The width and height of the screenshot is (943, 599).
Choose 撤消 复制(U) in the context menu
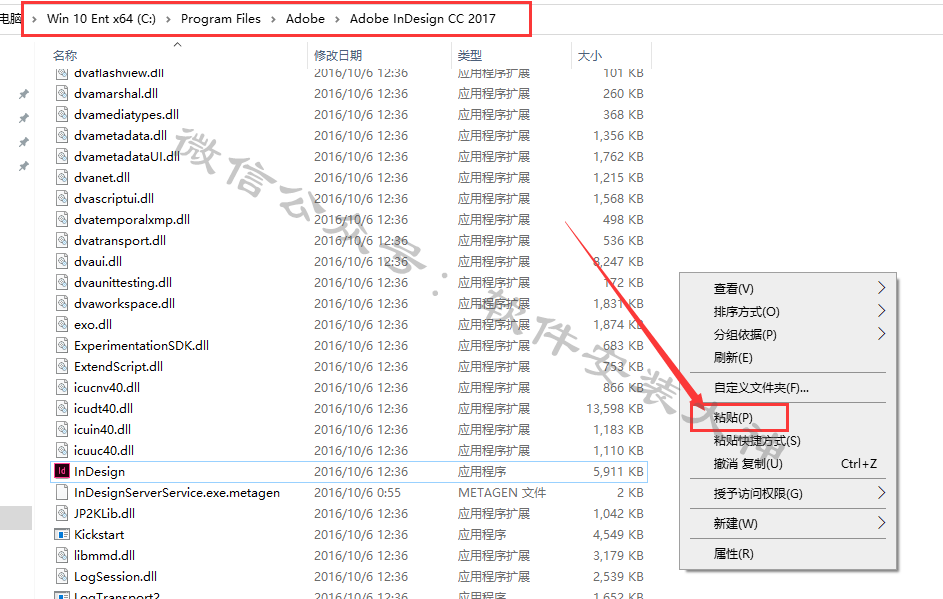click(x=748, y=464)
